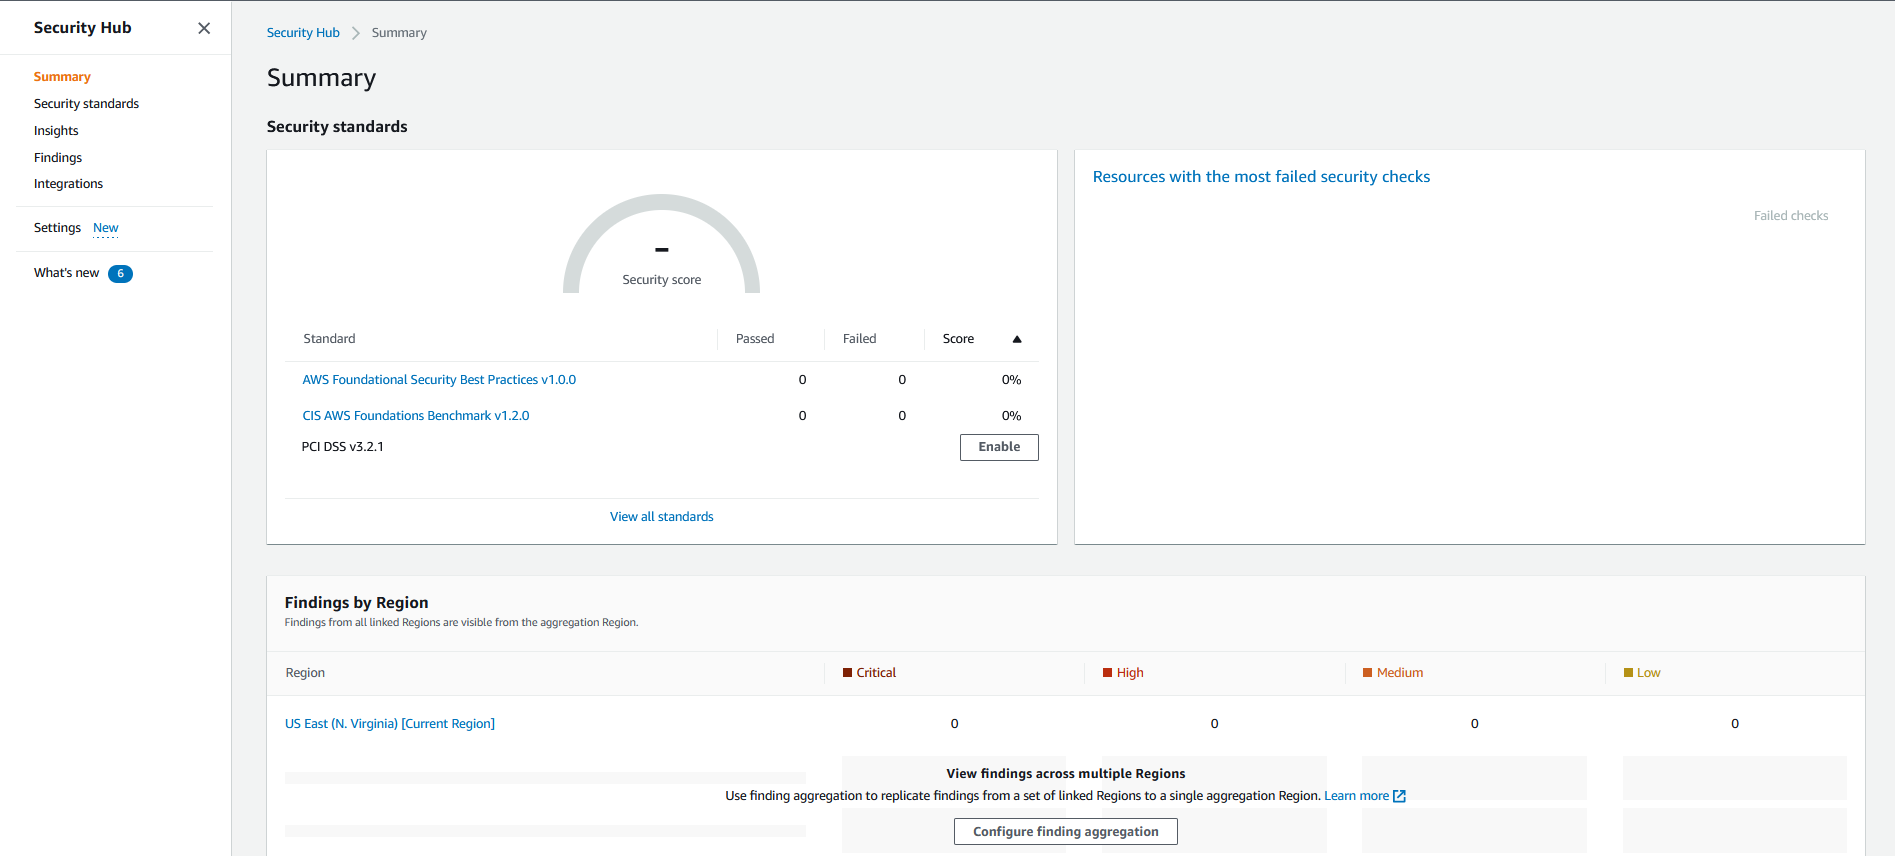The width and height of the screenshot is (1895, 856).
Task: Close the Security Hub side navigation
Action: (204, 28)
